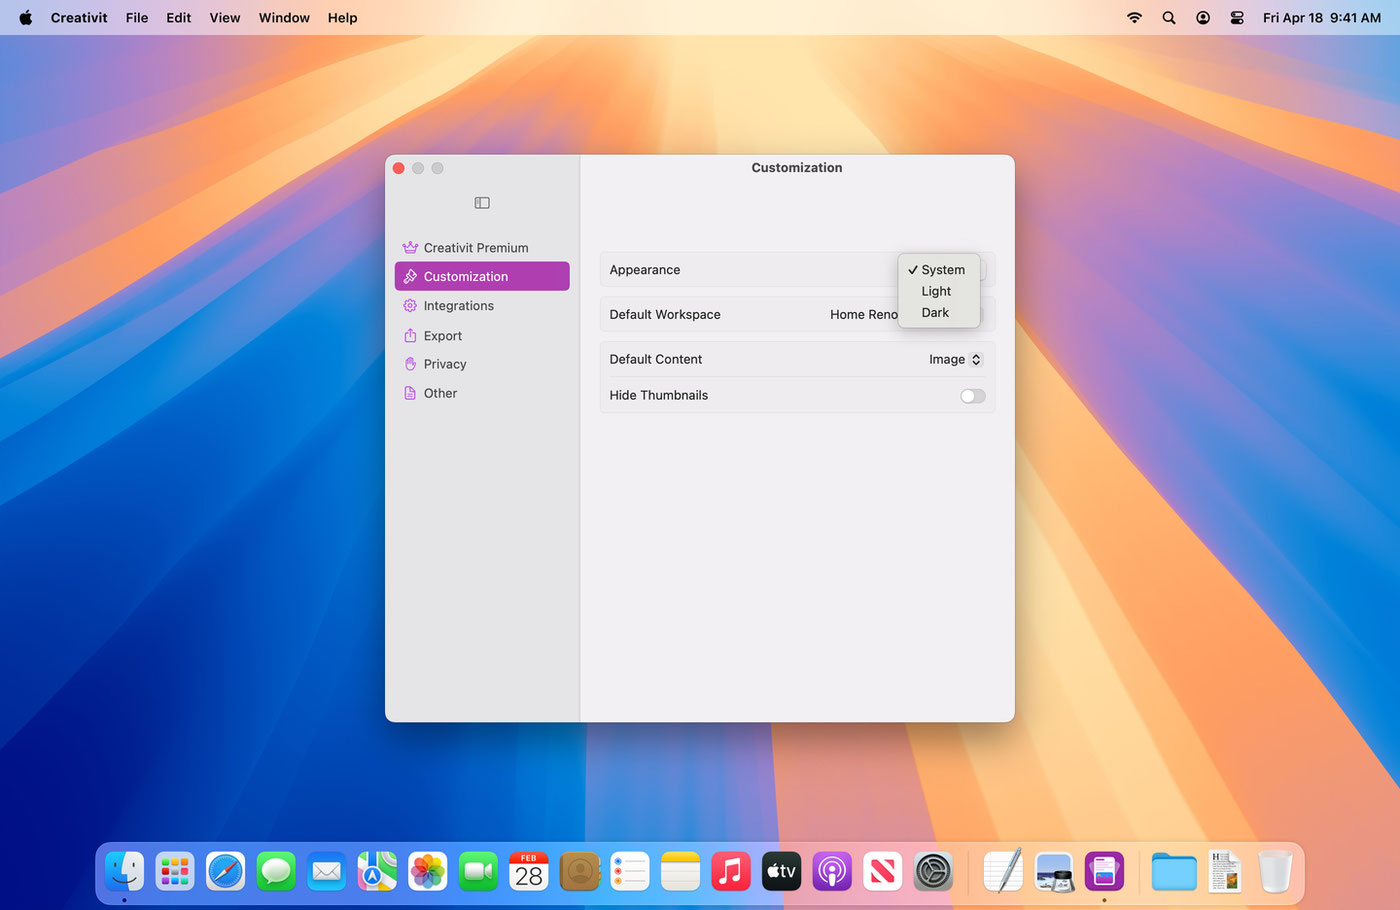Open the Wi-Fi status menu
The height and width of the screenshot is (910, 1400).
point(1134,18)
